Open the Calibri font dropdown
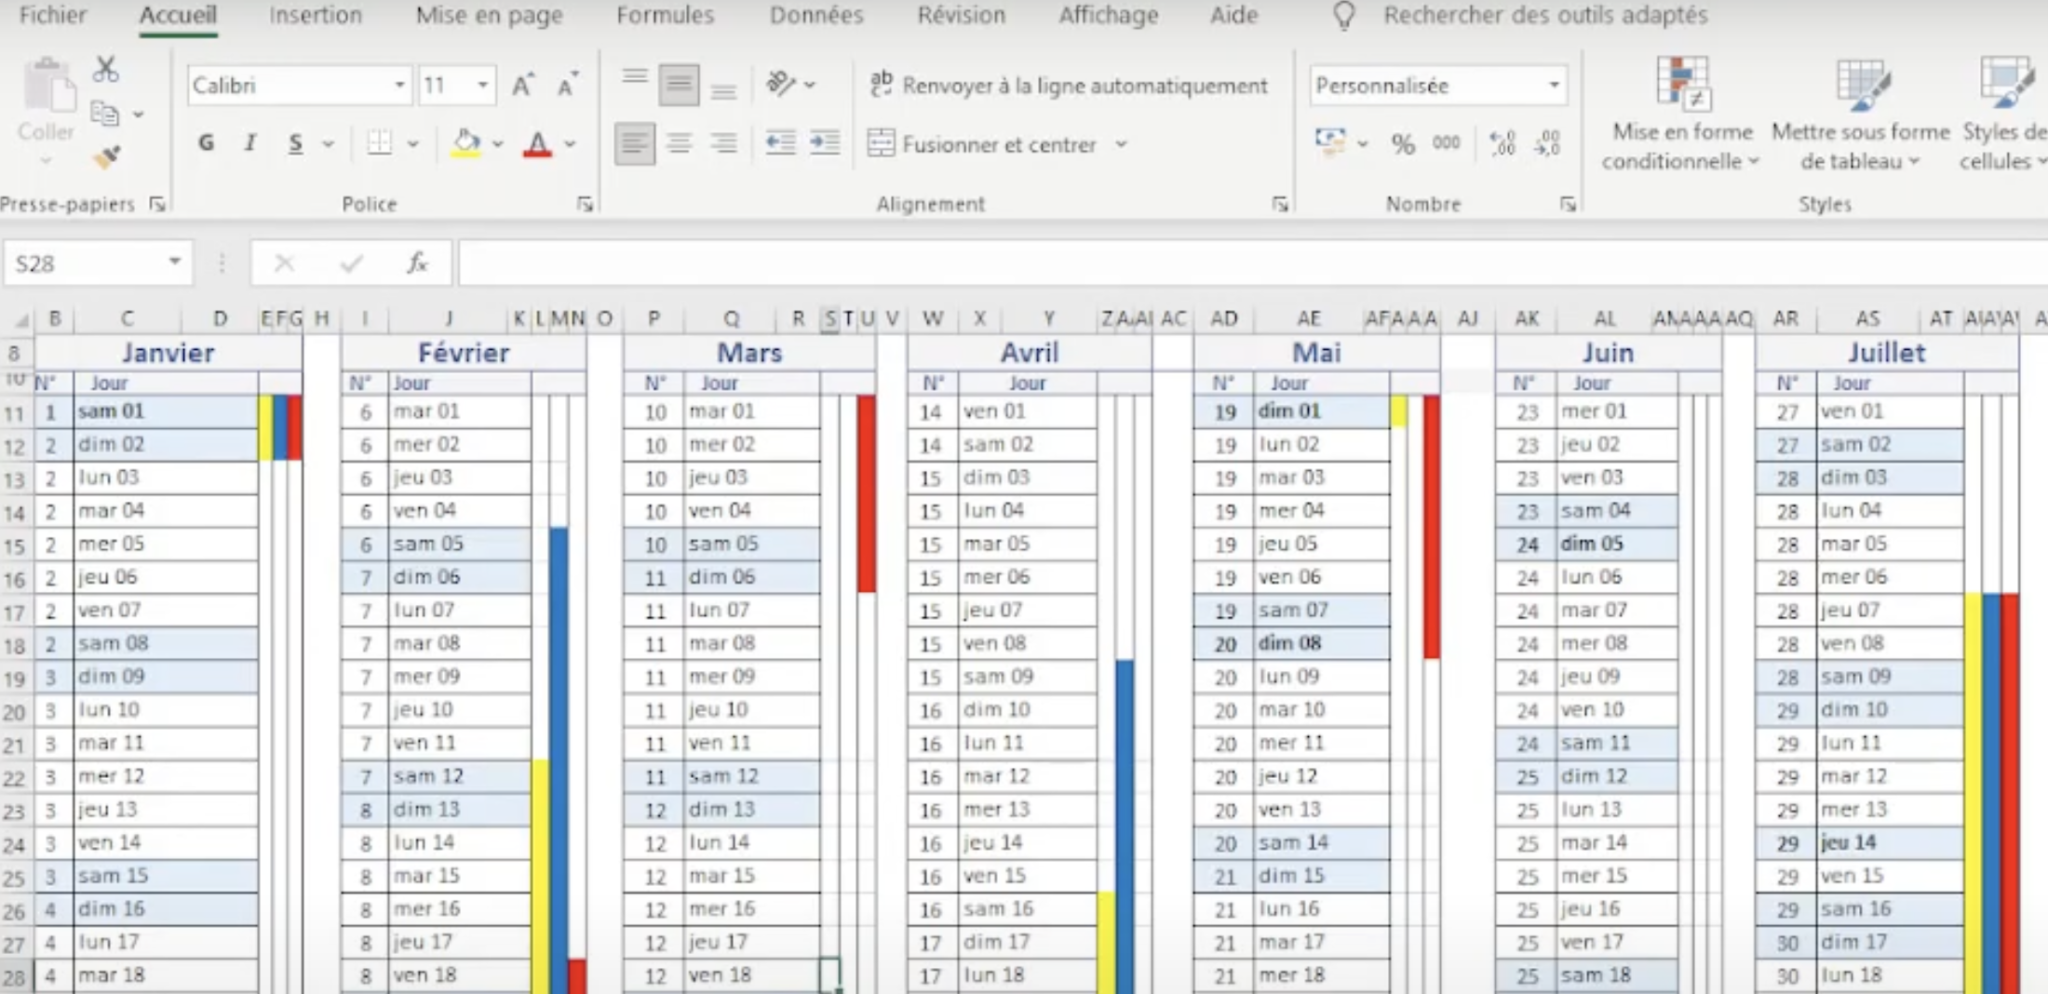The height and width of the screenshot is (994, 2048). [399, 85]
